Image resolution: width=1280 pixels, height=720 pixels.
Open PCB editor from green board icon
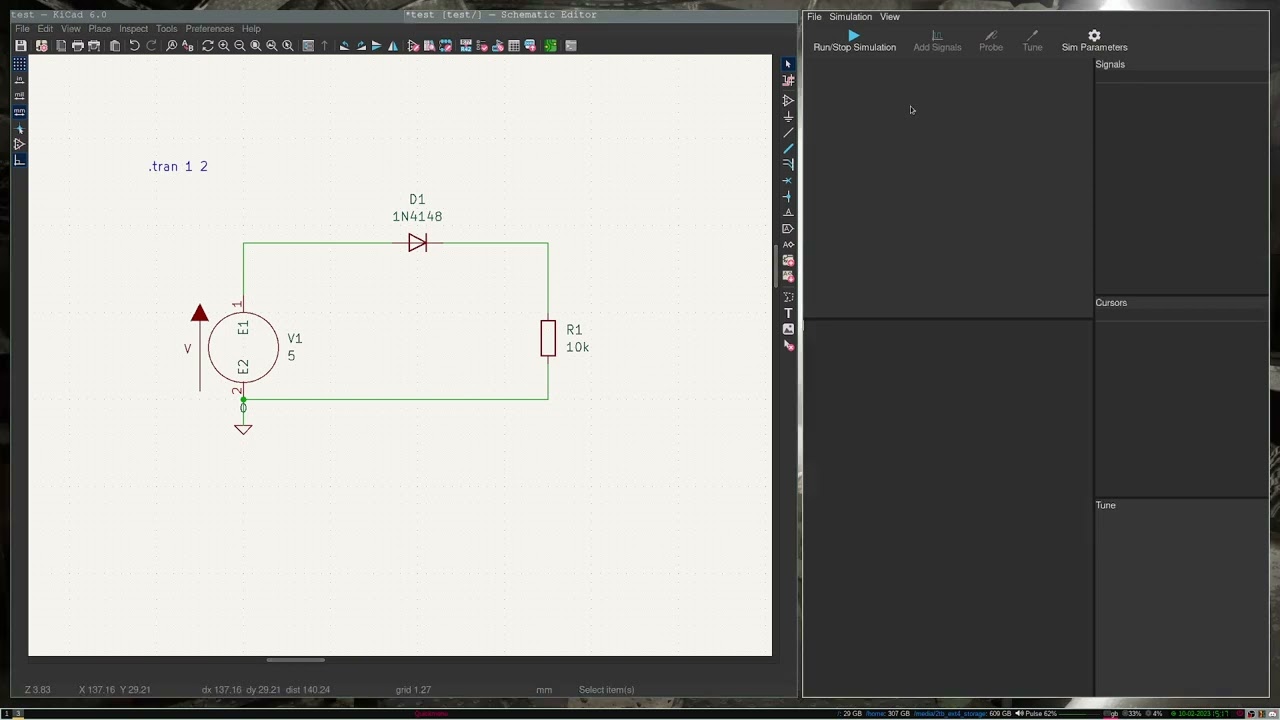tap(549, 46)
